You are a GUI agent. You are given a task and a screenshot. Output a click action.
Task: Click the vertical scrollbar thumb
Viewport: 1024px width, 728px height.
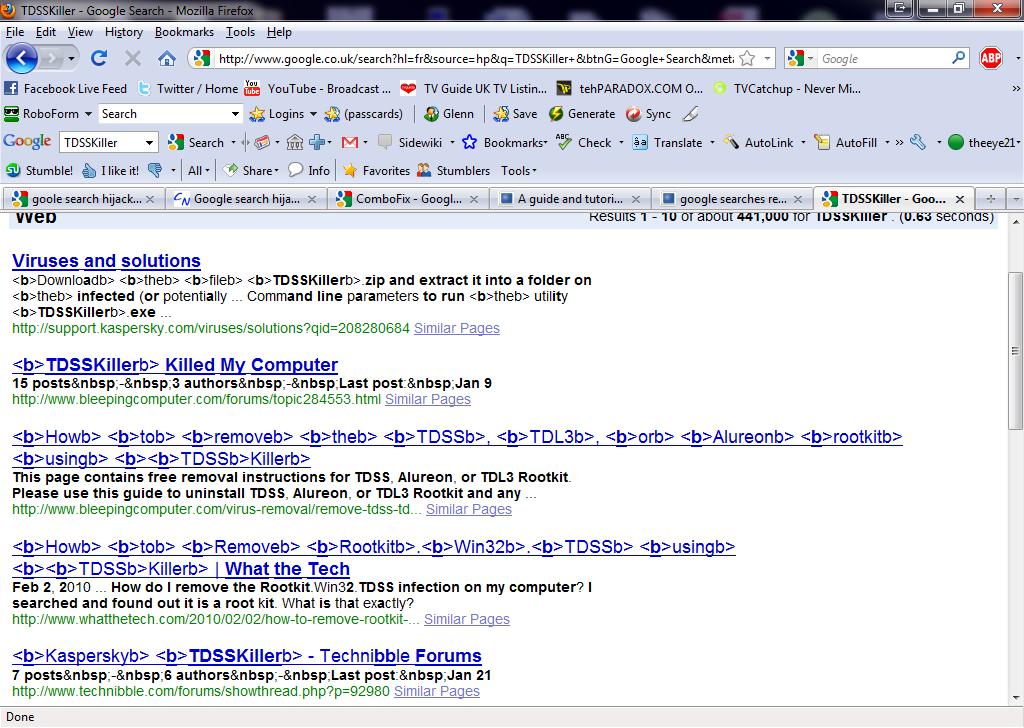click(x=1015, y=351)
